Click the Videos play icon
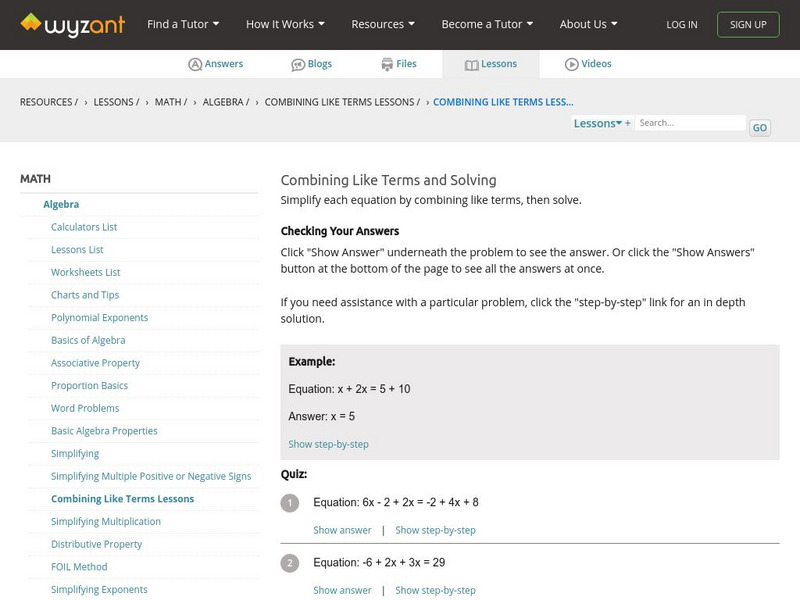 [571, 64]
